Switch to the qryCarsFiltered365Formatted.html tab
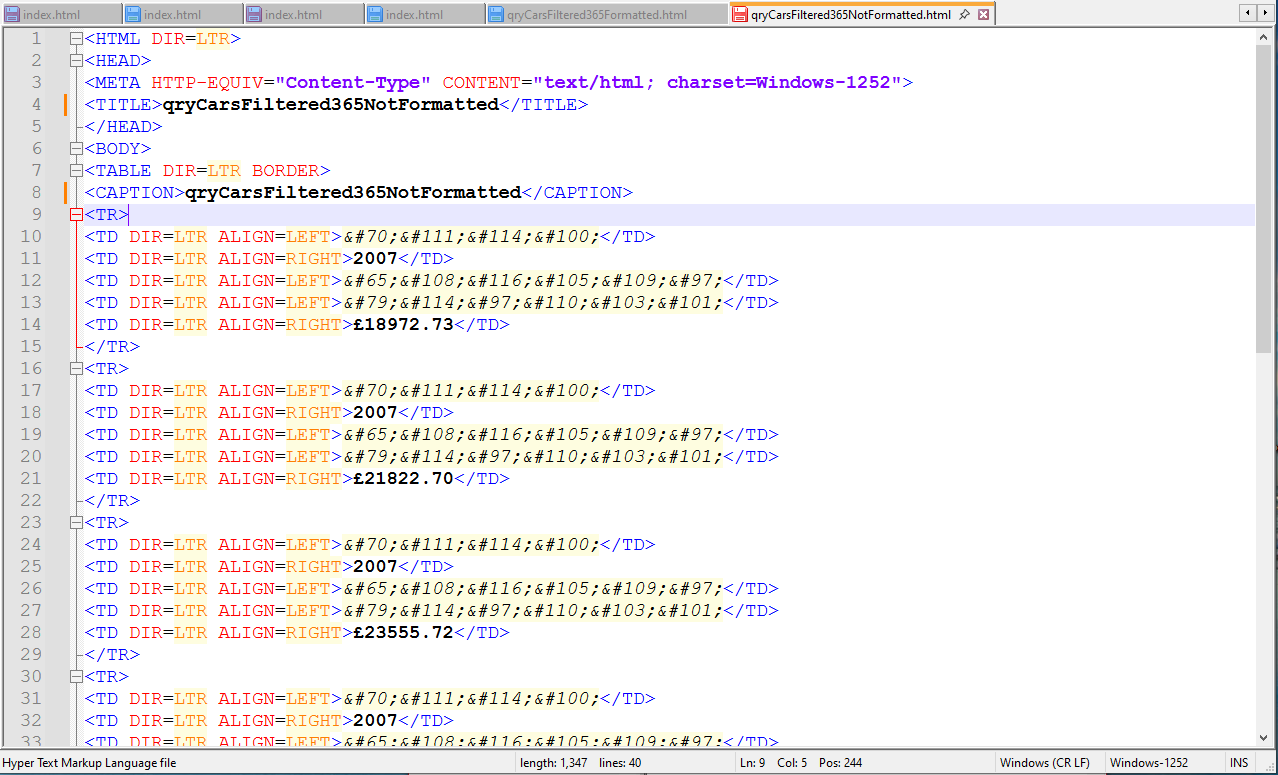 point(607,15)
